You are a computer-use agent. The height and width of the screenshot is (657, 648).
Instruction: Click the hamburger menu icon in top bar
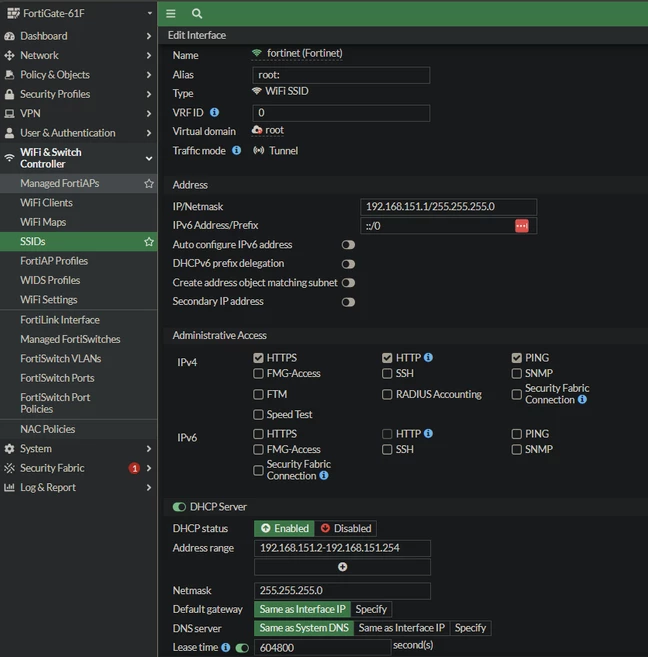(170, 13)
